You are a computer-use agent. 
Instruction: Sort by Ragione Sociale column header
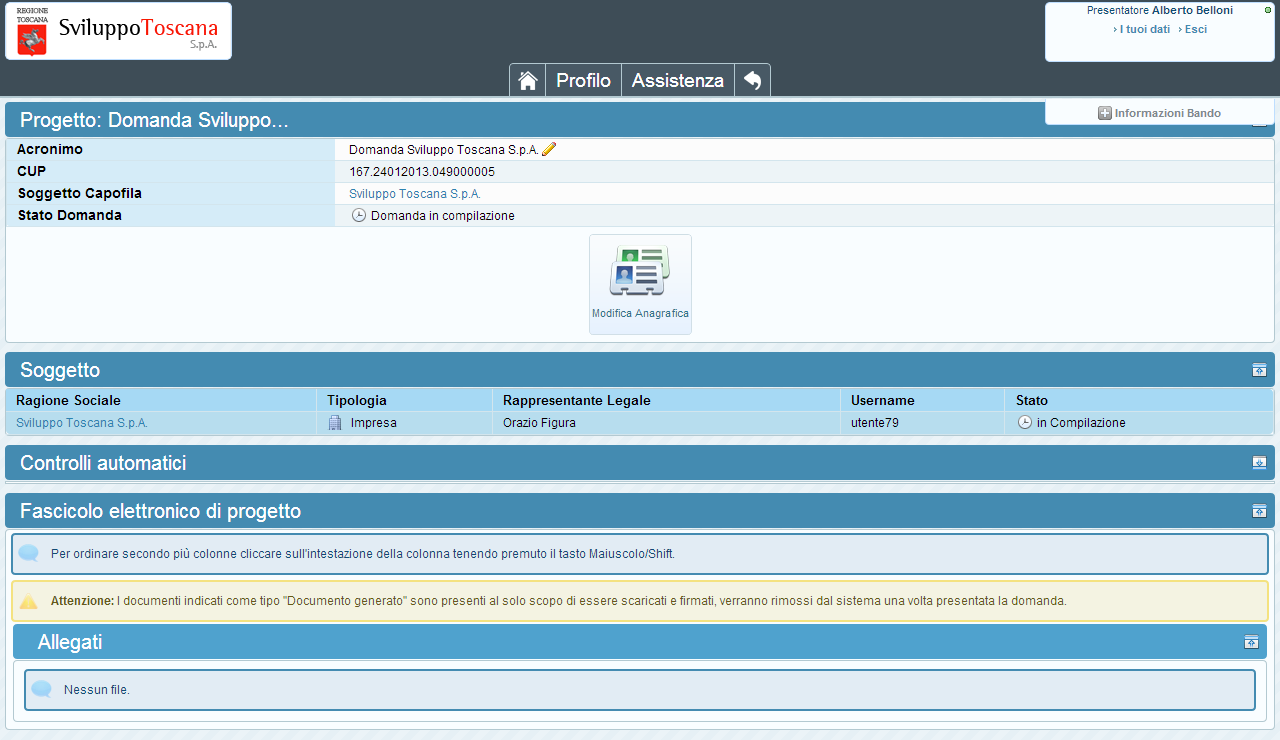pos(68,400)
